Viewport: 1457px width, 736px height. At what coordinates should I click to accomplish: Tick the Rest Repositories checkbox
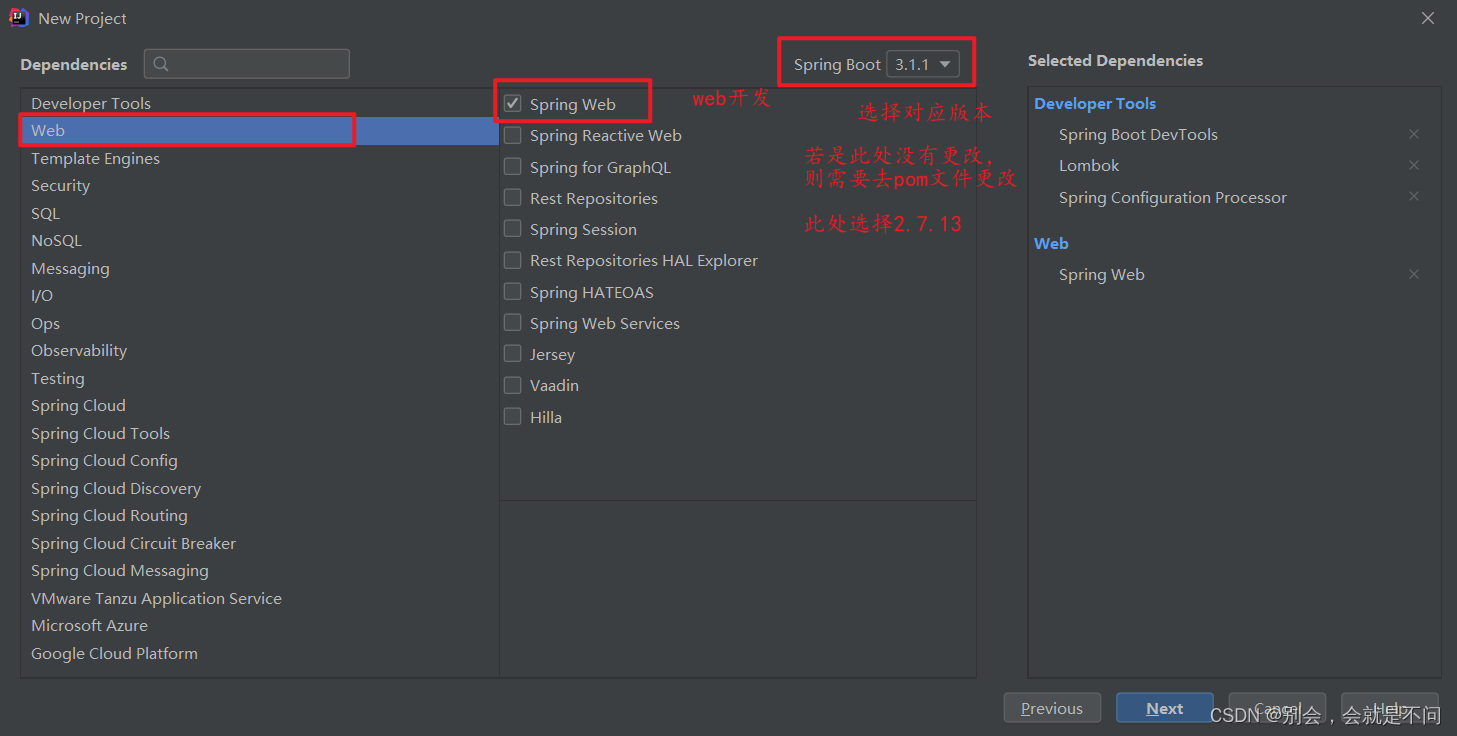(x=513, y=198)
